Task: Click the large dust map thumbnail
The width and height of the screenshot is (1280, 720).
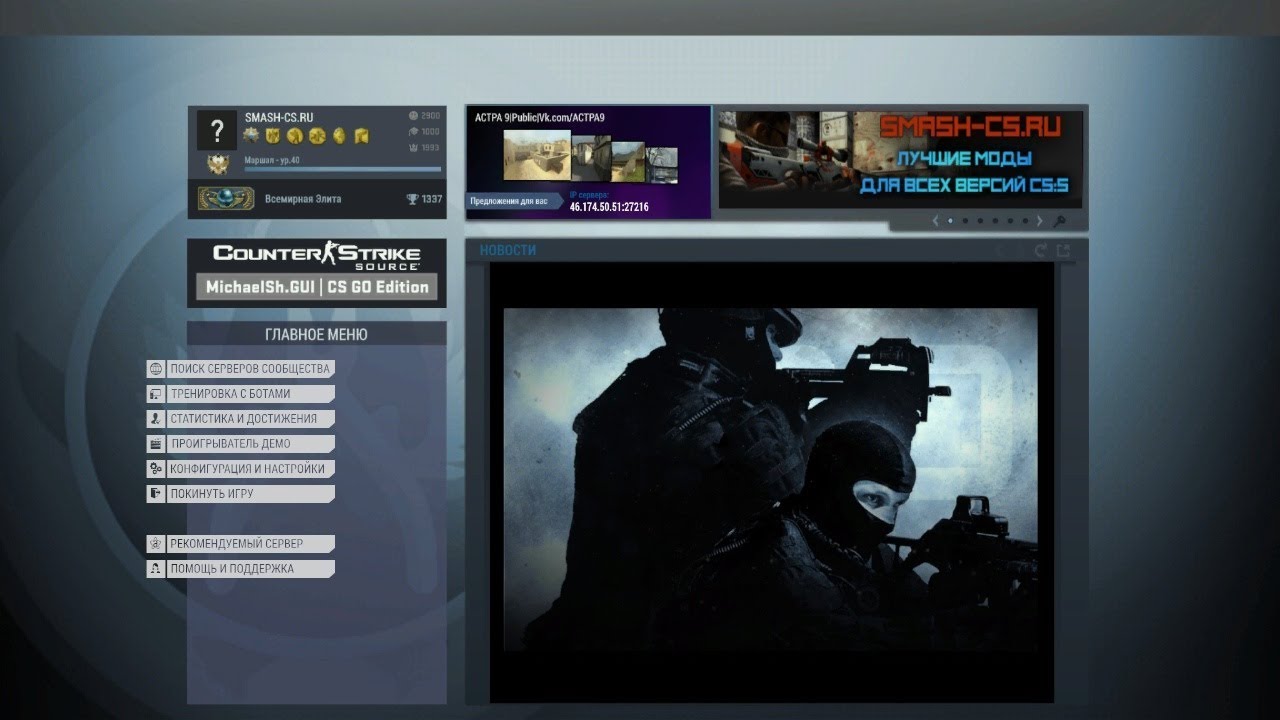Action: [x=536, y=155]
